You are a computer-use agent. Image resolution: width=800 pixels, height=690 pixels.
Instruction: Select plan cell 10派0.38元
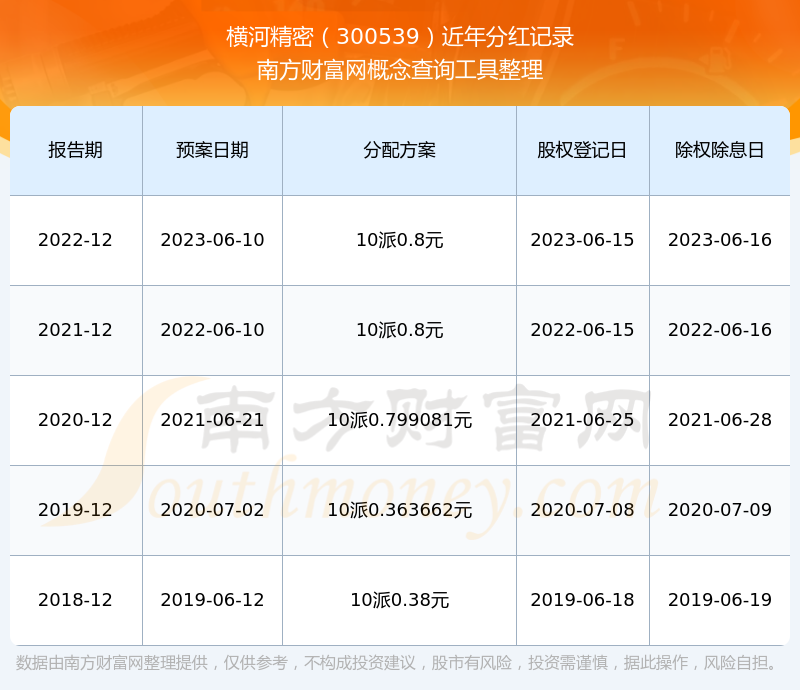[399, 600]
